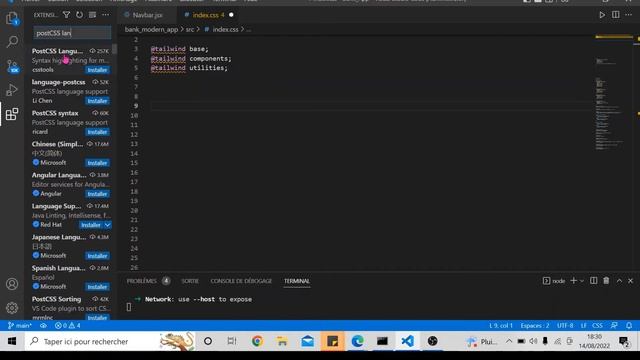Open Microsoft Edge from the taskbar

coord(358,341)
